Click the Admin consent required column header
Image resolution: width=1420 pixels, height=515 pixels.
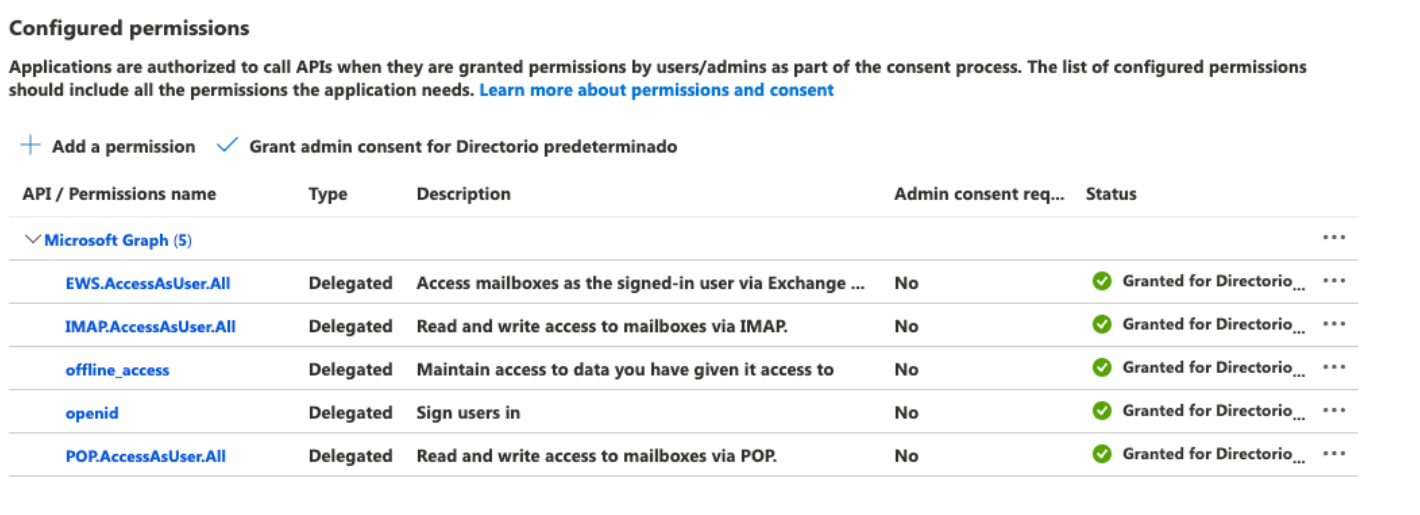pyautogui.click(x=979, y=194)
